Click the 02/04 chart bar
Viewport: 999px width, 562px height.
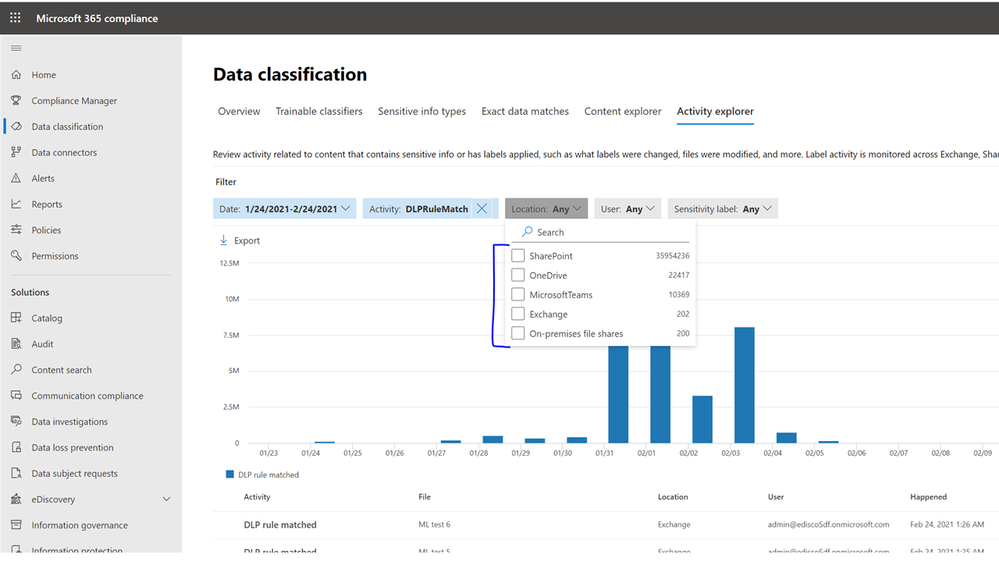786,438
